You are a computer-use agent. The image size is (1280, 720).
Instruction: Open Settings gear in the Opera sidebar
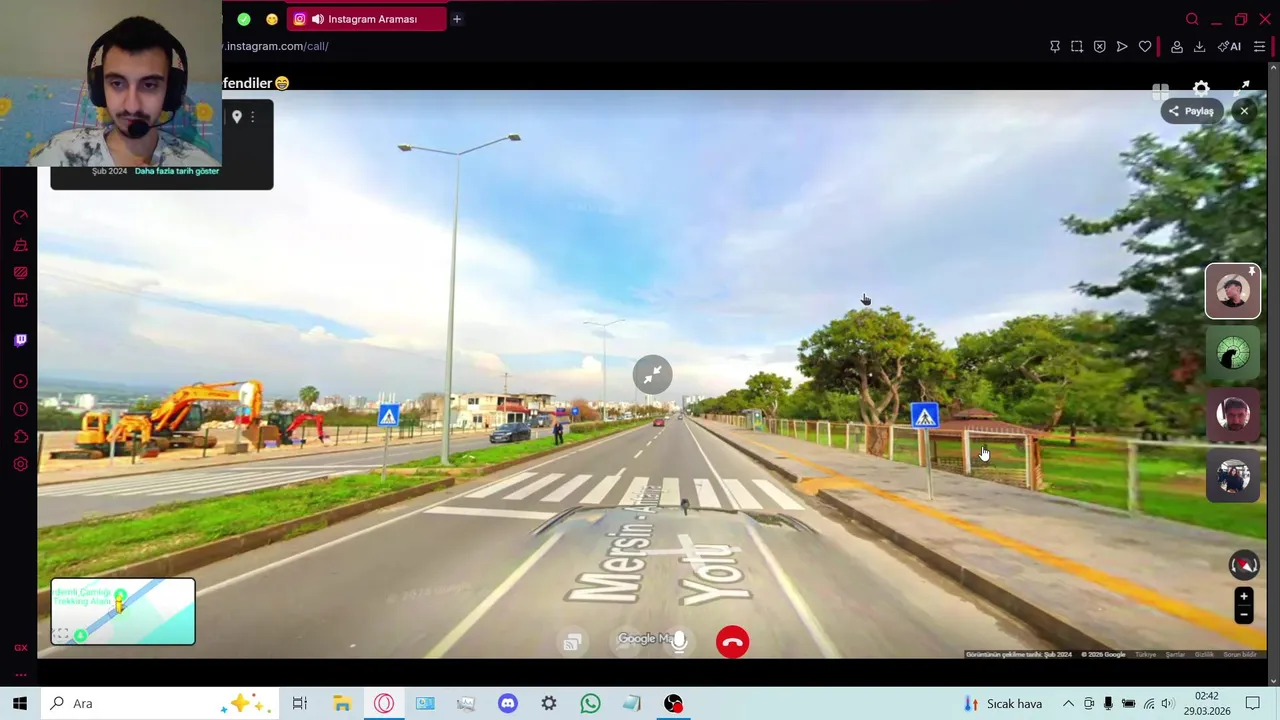(x=20, y=464)
